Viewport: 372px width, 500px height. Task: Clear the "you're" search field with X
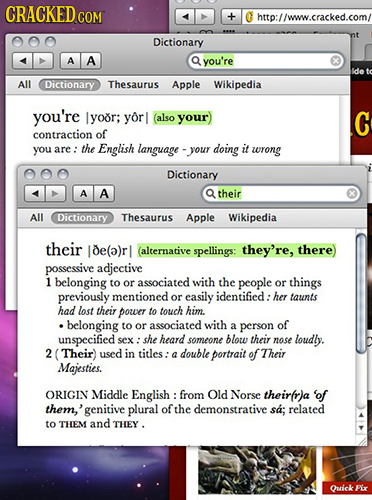point(336,61)
